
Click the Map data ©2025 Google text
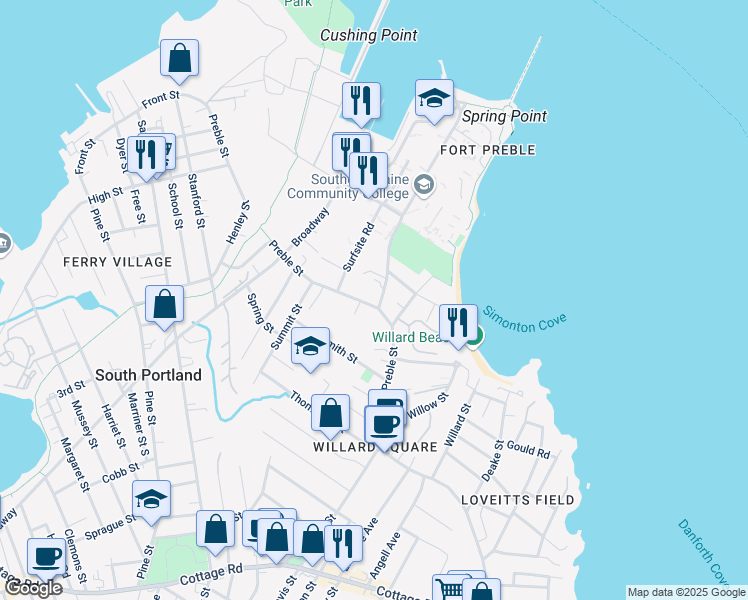(686, 592)
